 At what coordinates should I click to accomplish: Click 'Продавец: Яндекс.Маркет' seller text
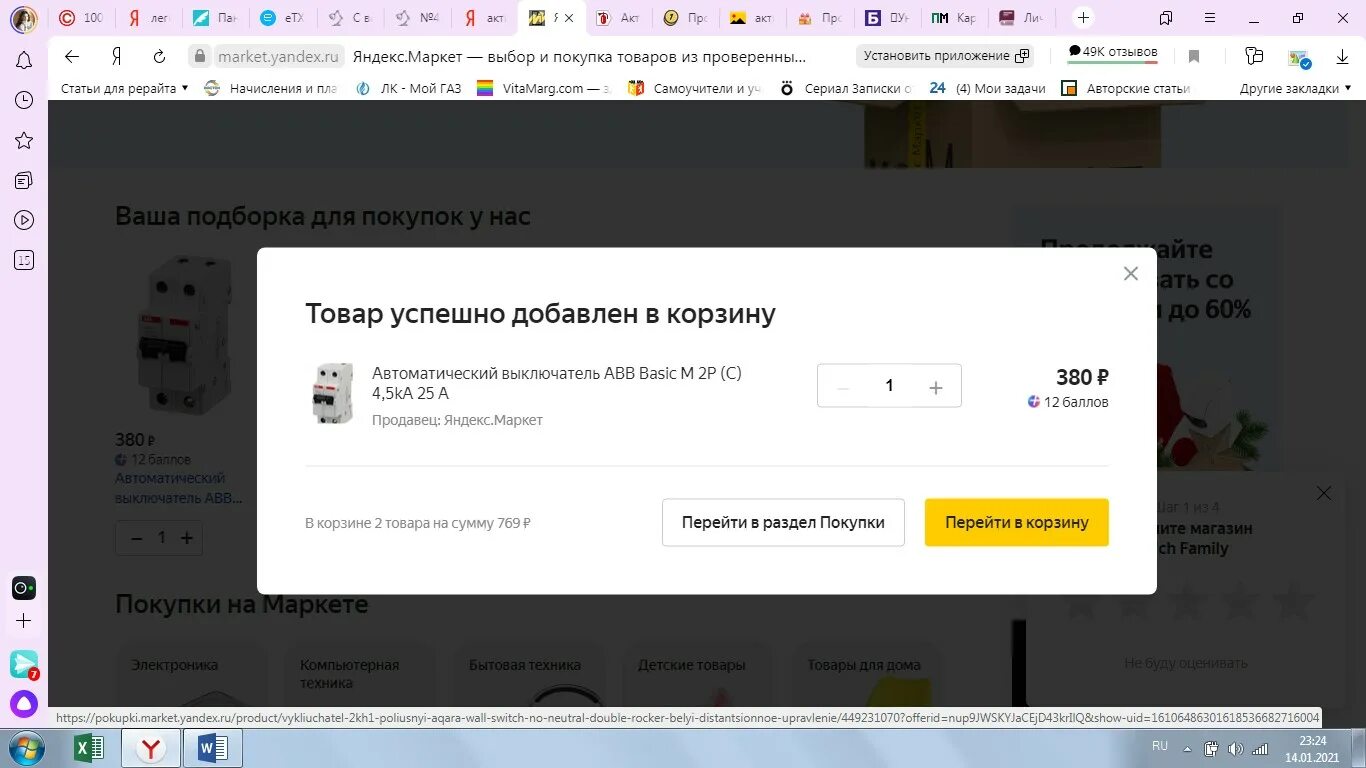coord(457,420)
